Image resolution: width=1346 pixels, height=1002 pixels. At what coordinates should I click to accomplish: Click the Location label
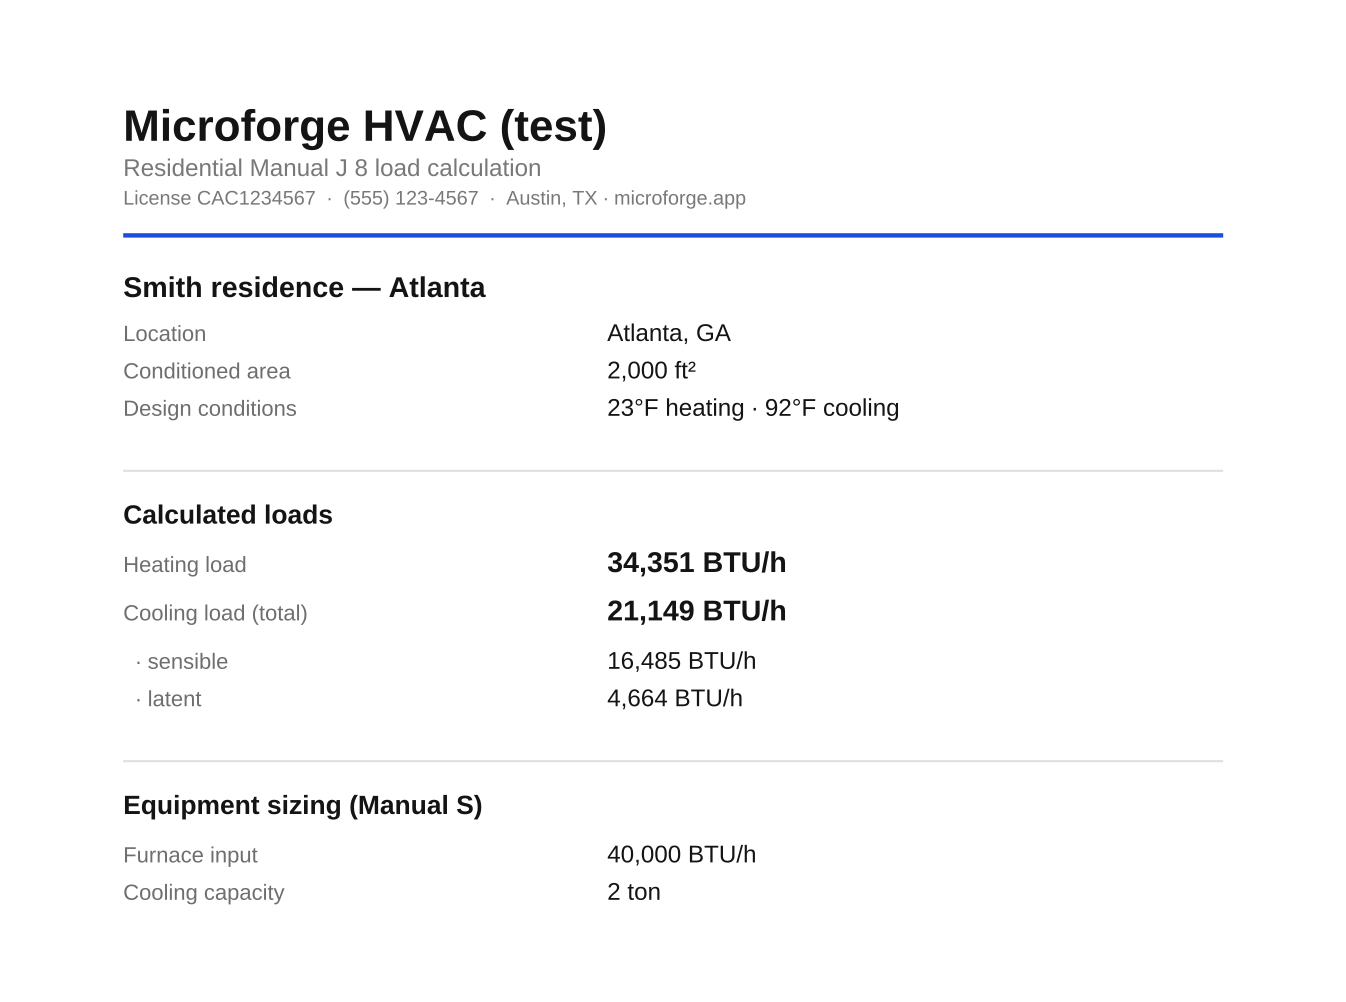(165, 334)
